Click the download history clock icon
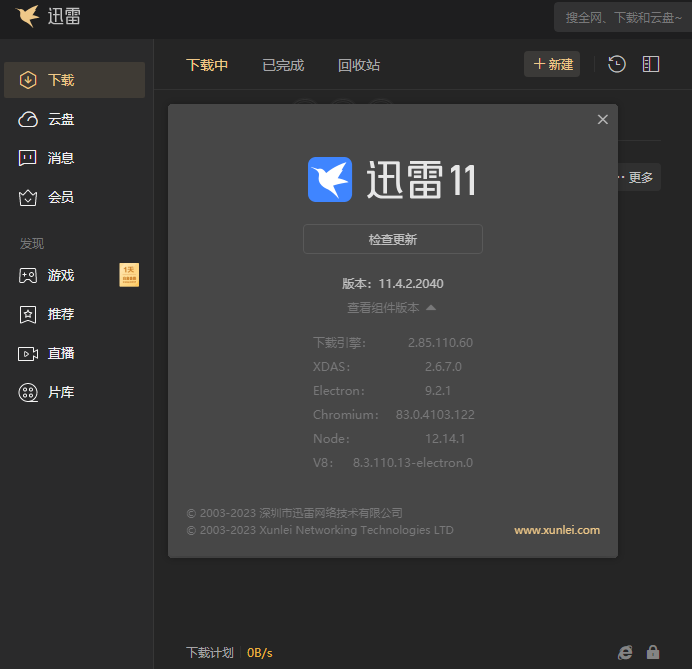 [x=617, y=64]
